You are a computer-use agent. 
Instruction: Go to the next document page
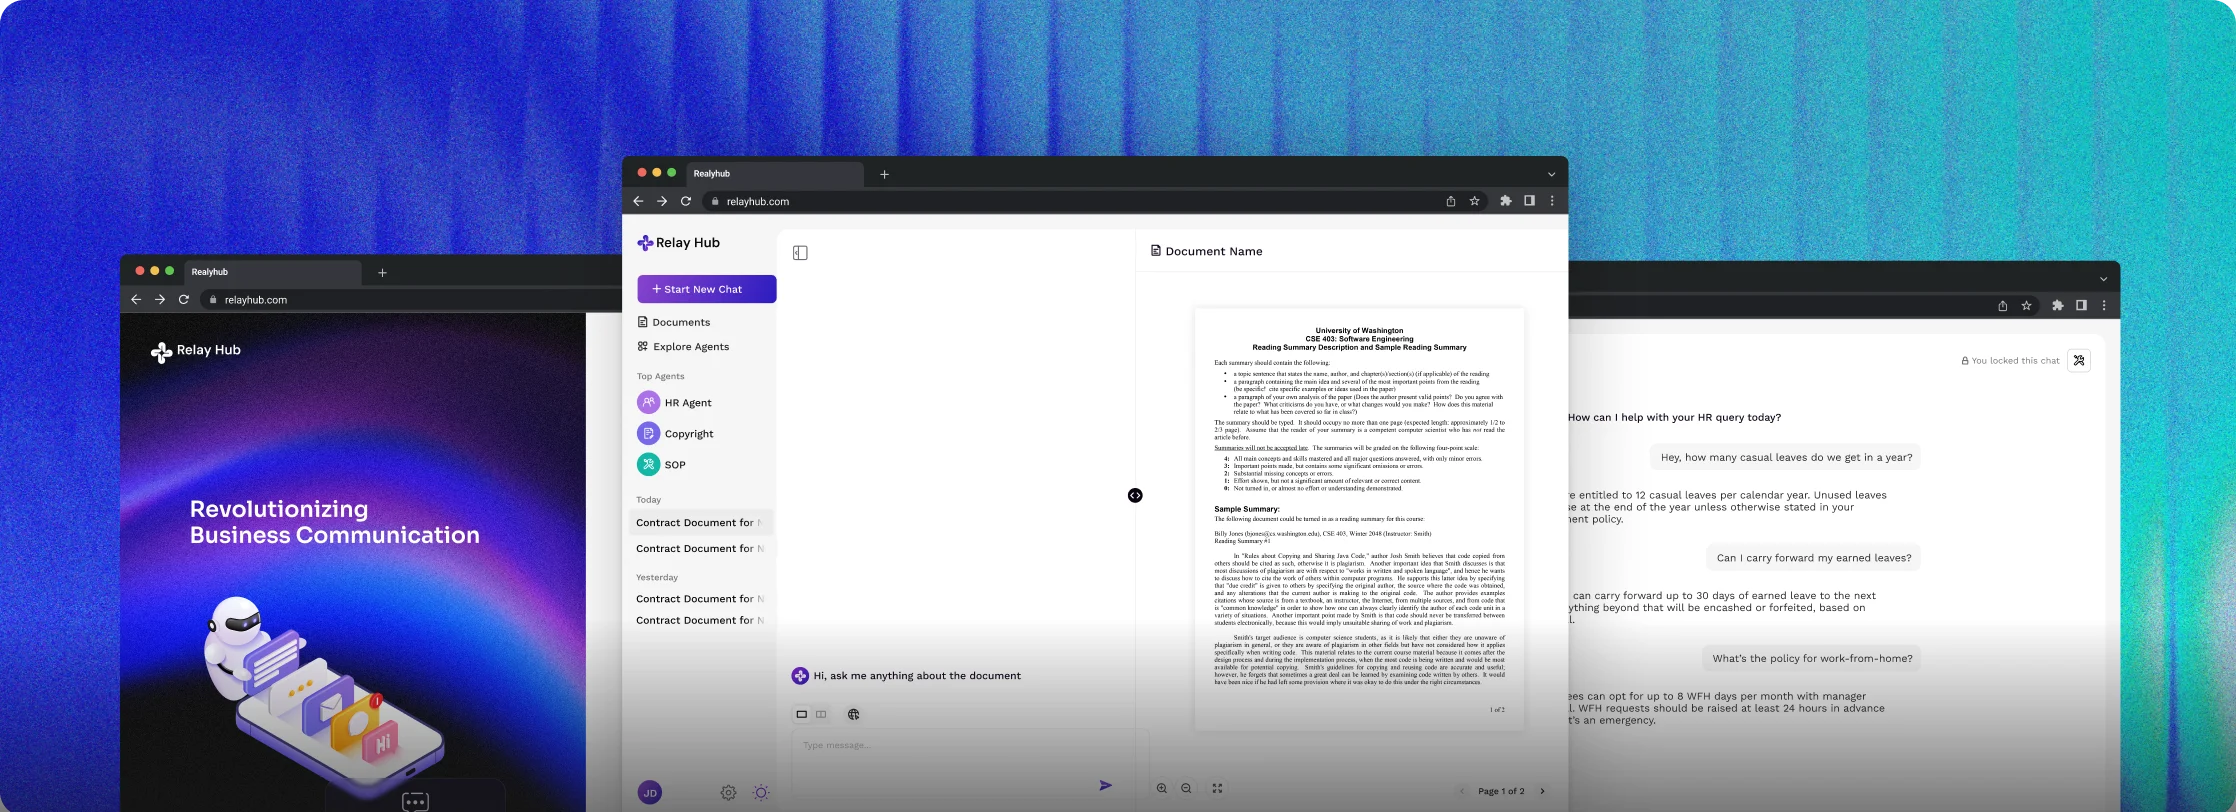1542,791
